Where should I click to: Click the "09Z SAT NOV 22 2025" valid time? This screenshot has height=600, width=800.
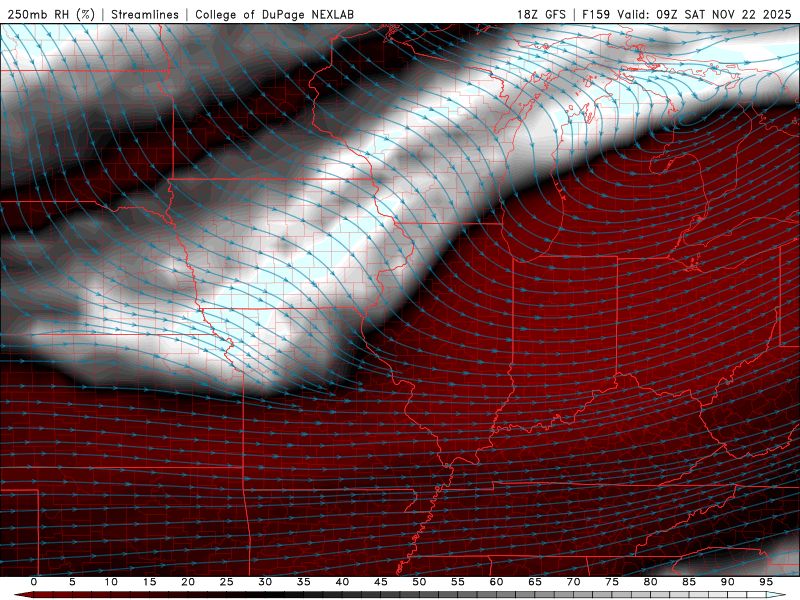(x=723, y=14)
